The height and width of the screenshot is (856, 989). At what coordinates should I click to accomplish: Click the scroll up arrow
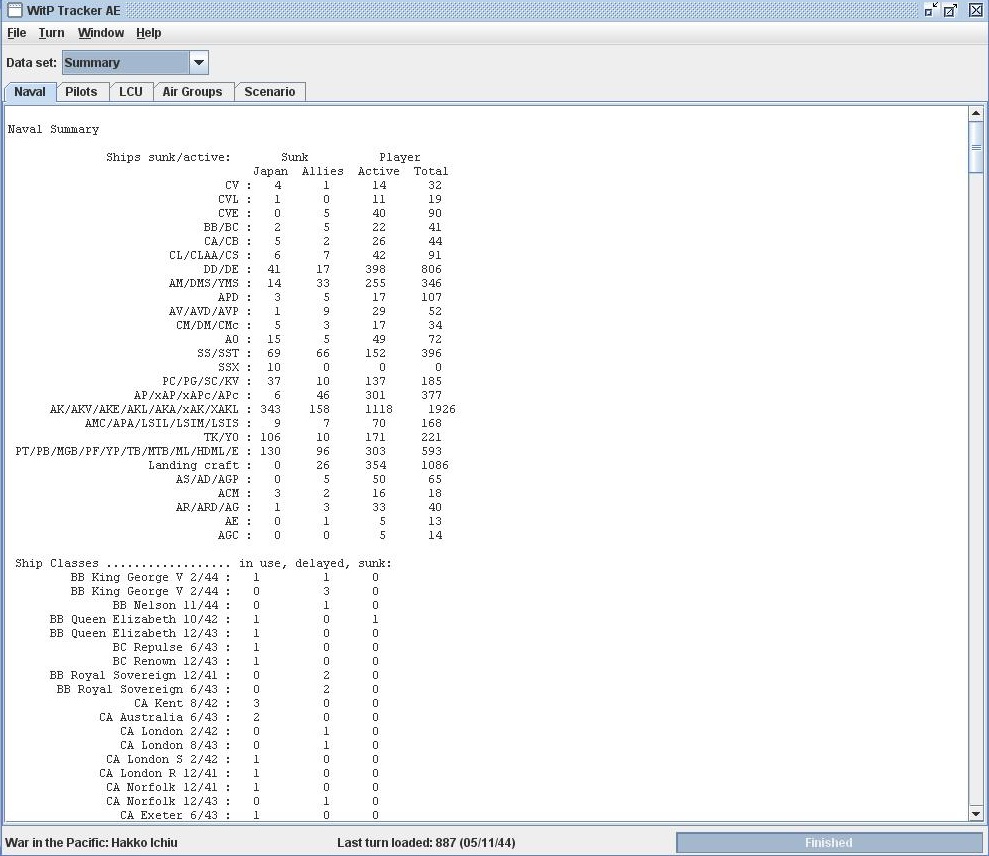tap(976, 114)
